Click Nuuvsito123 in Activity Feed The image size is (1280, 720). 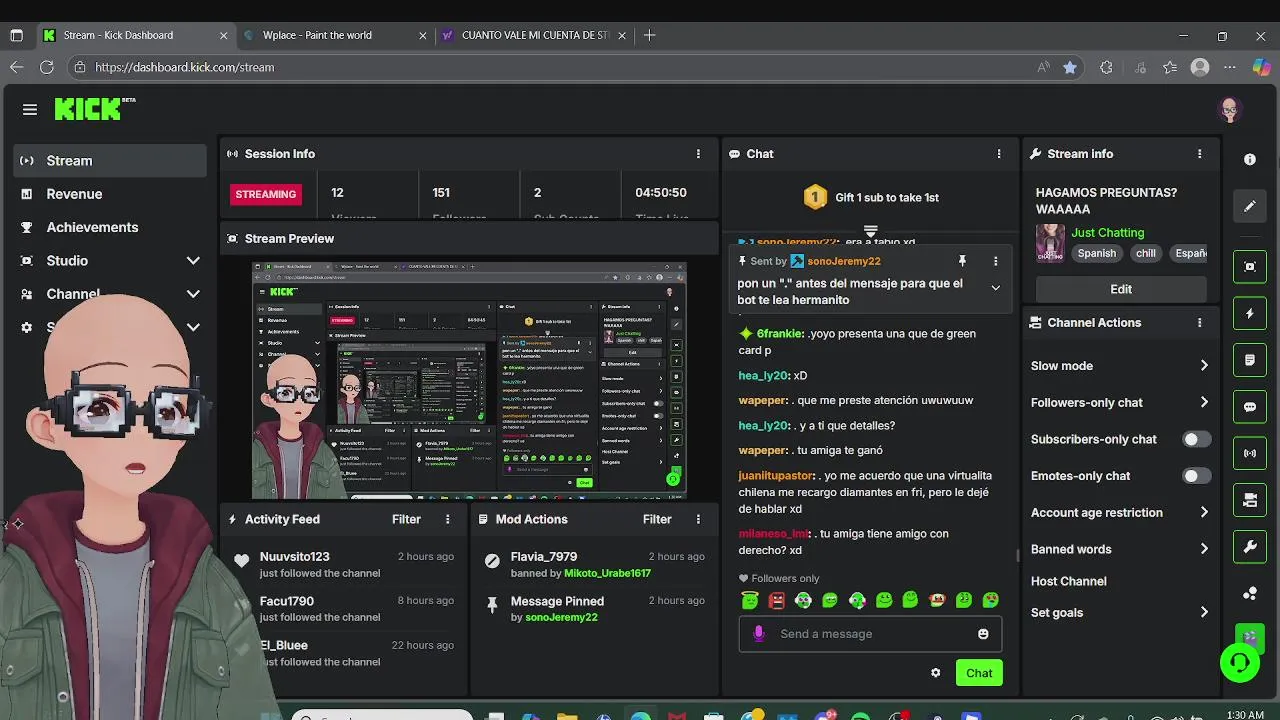294,556
